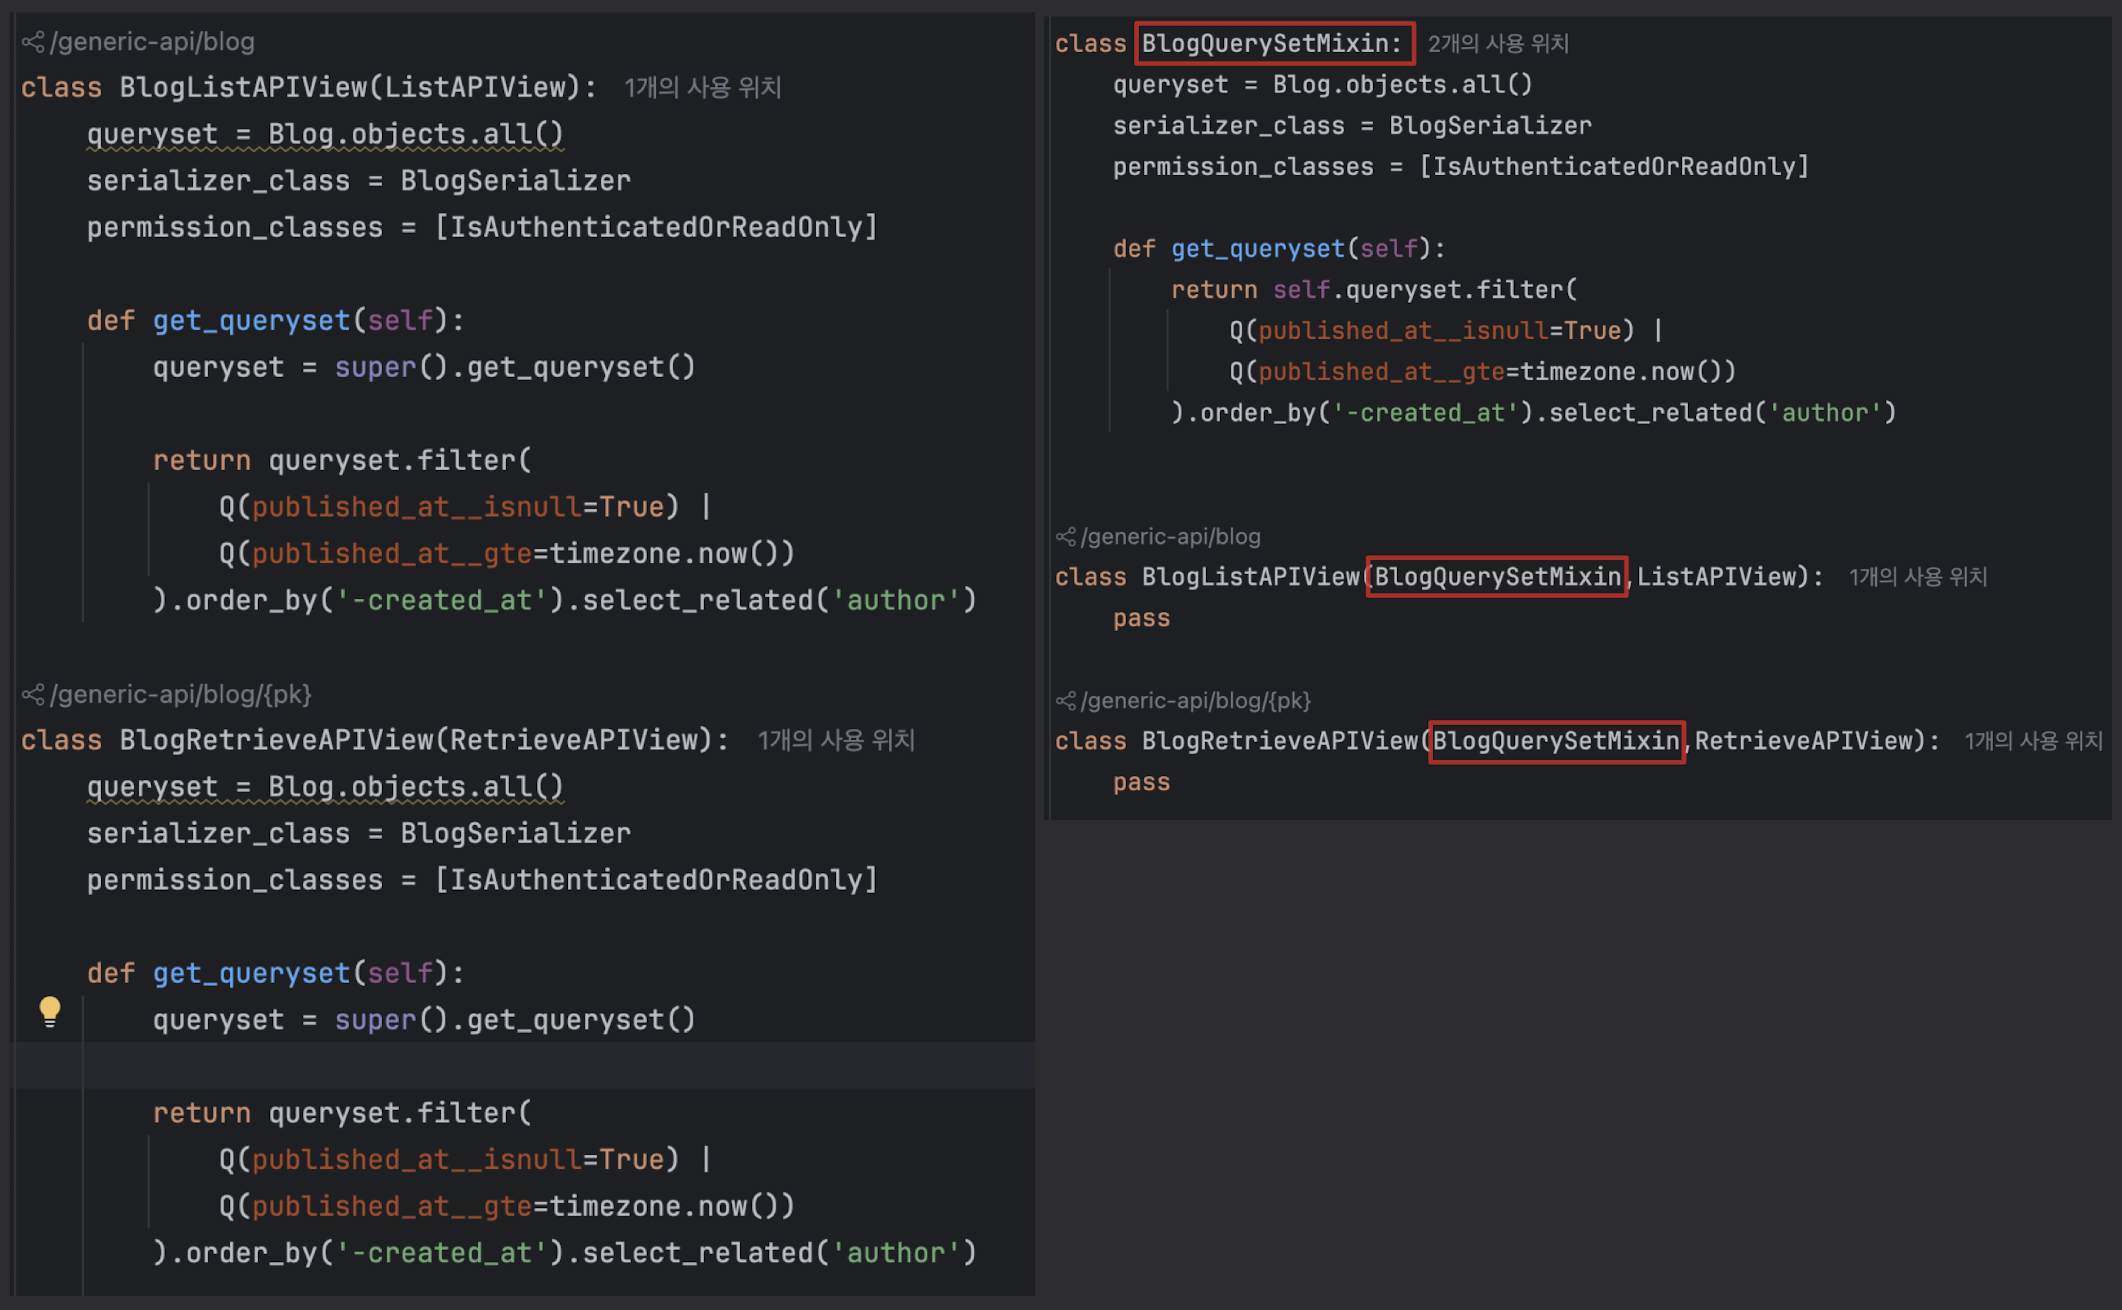Open "2개의 사용 위치" next to BlogQuerySetMixin
Image resolution: width=2122 pixels, height=1310 pixels.
(1497, 43)
